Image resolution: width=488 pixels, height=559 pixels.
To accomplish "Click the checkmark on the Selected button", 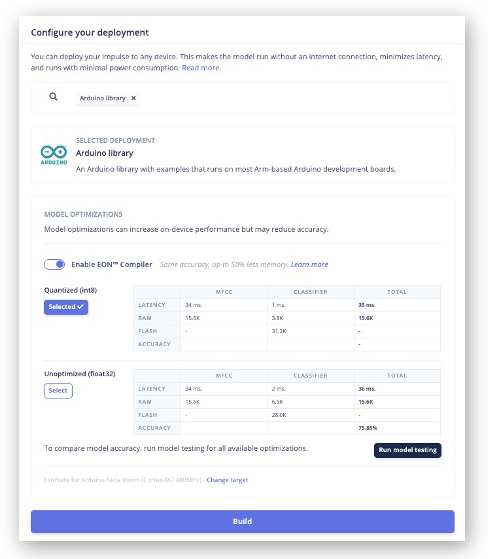I will [81, 307].
